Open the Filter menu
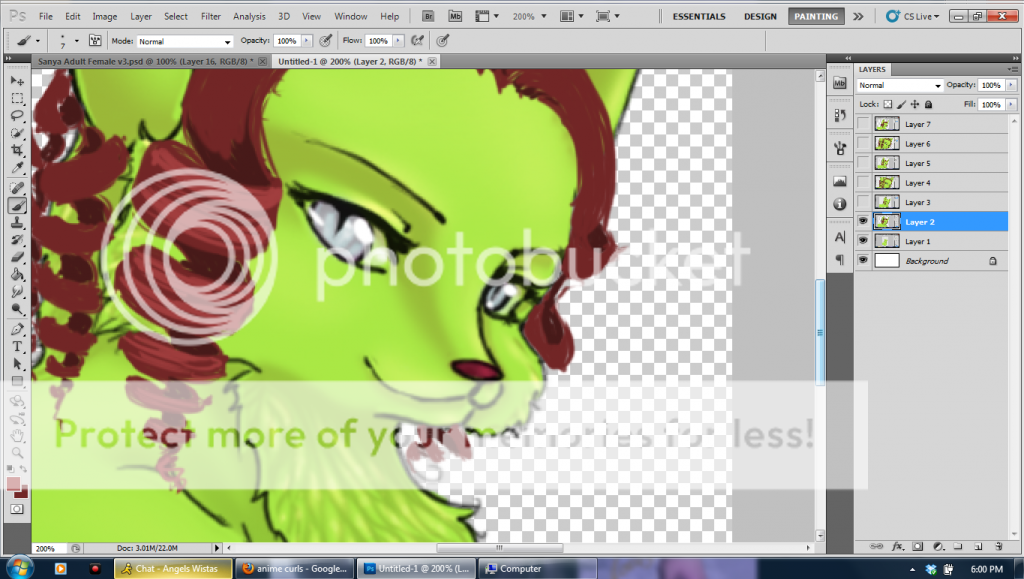The image size is (1024, 579). pos(210,17)
